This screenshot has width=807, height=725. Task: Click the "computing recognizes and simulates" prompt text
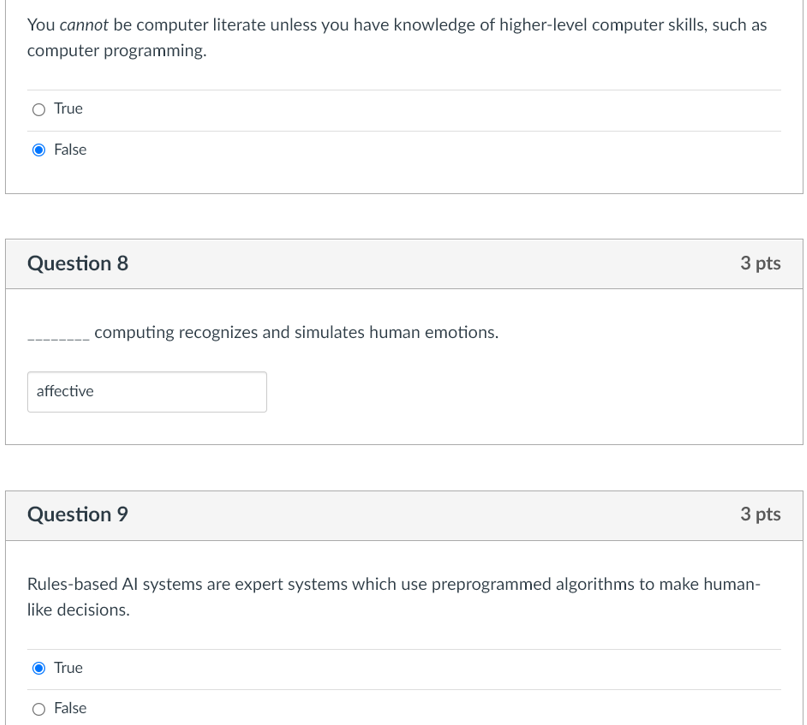tap(230, 332)
